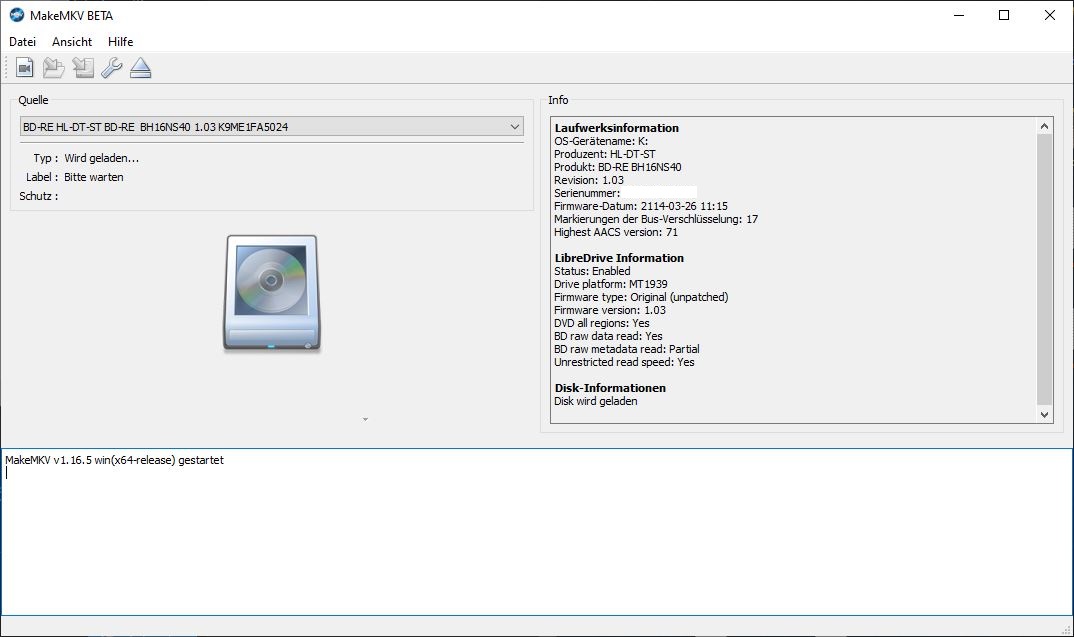Click the 'Seriennummer:' line
Viewport: 1074px width, 637px height.
pos(587,193)
